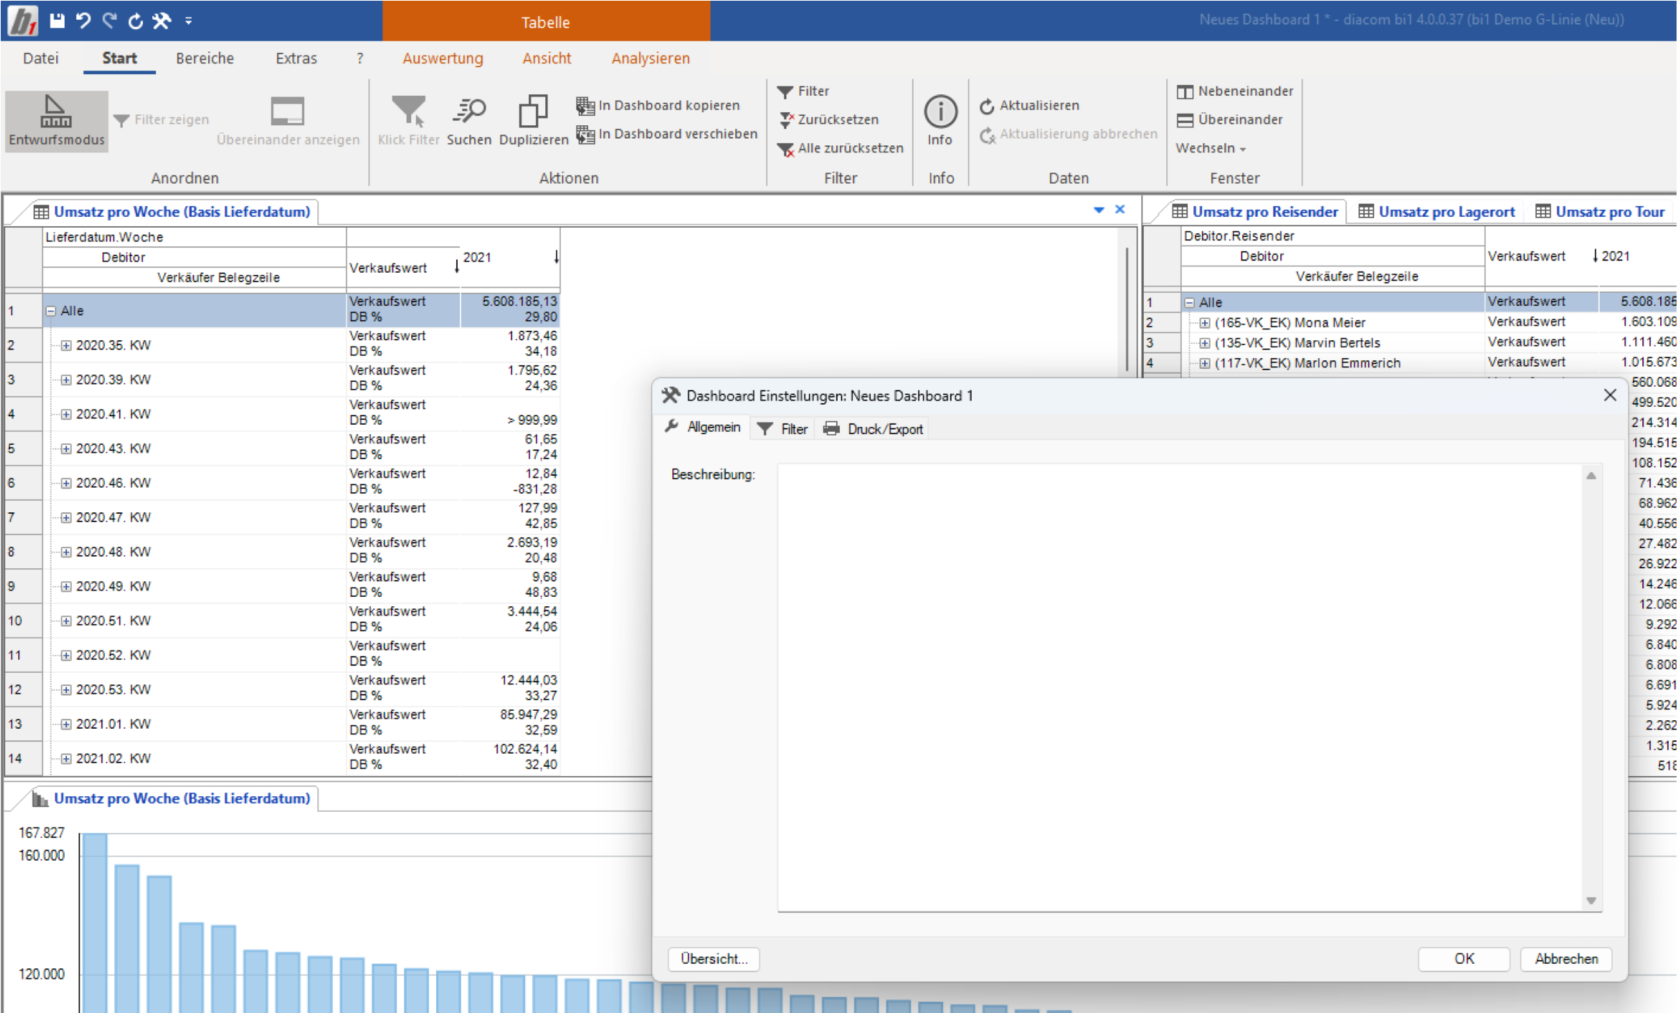Select the Druck/Export tab in dialog

click(873, 428)
